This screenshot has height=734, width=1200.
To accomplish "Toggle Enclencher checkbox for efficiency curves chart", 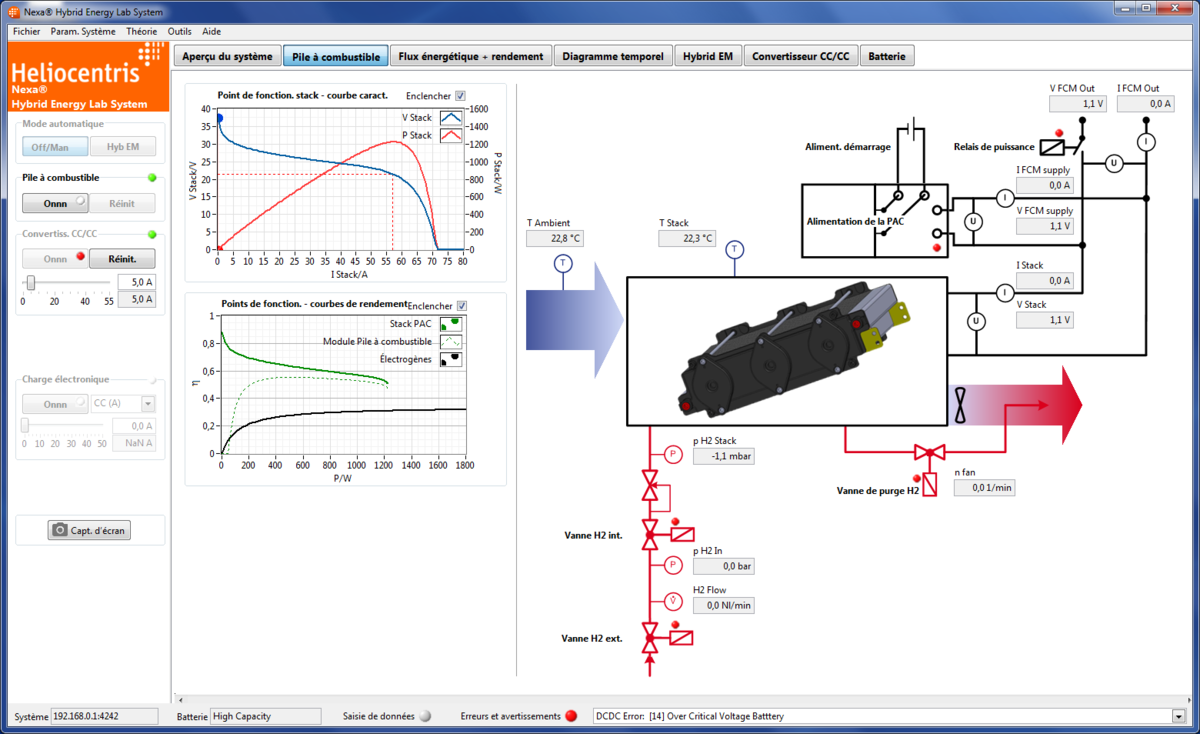I will (x=461, y=305).
